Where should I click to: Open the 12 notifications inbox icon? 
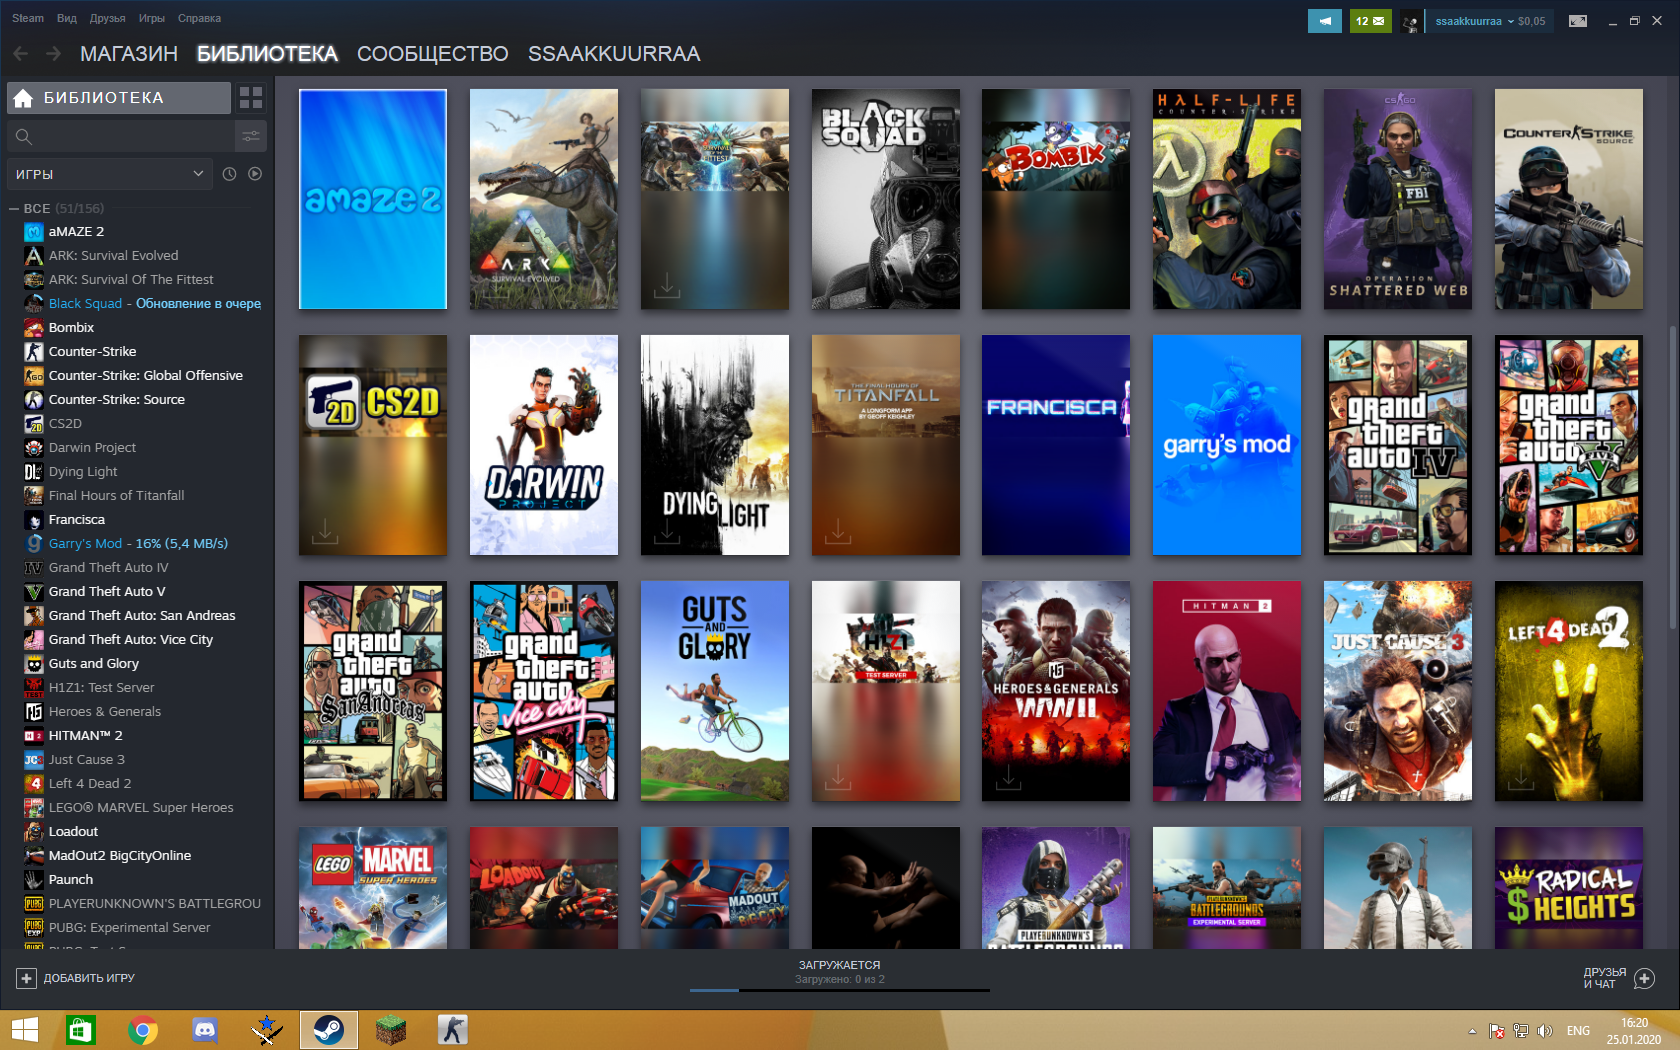point(1370,21)
